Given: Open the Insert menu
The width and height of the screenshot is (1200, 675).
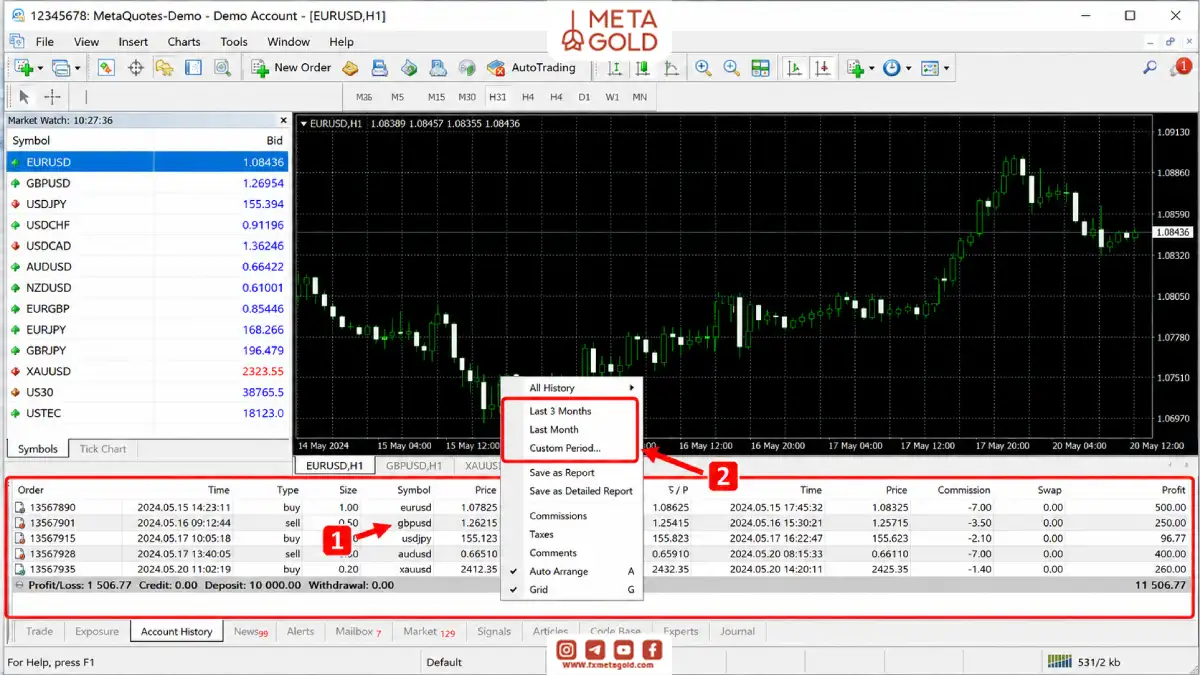Looking at the screenshot, I should pyautogui.click(x=133, y=42).
